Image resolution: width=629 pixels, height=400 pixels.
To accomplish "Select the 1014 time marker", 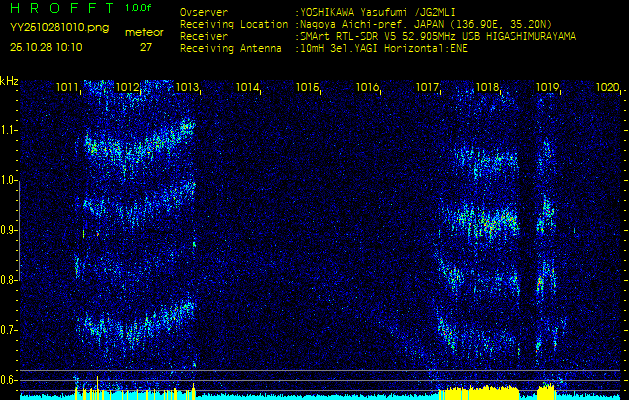I will pyautogui.click(x=248, y=88).
